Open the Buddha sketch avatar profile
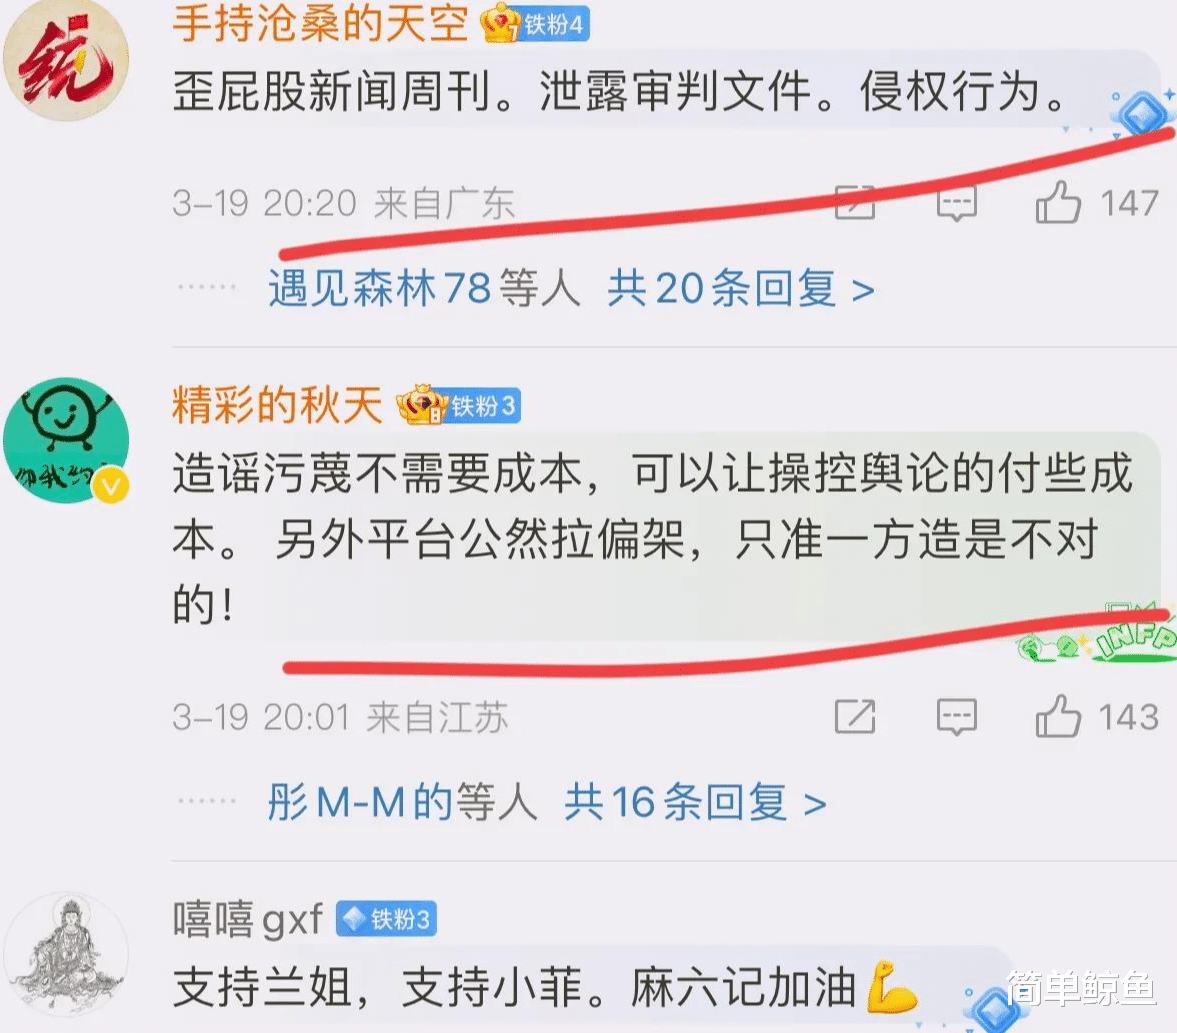Image resolution: width=1177 pixels, height=1033 pixels. click(65, 954)
